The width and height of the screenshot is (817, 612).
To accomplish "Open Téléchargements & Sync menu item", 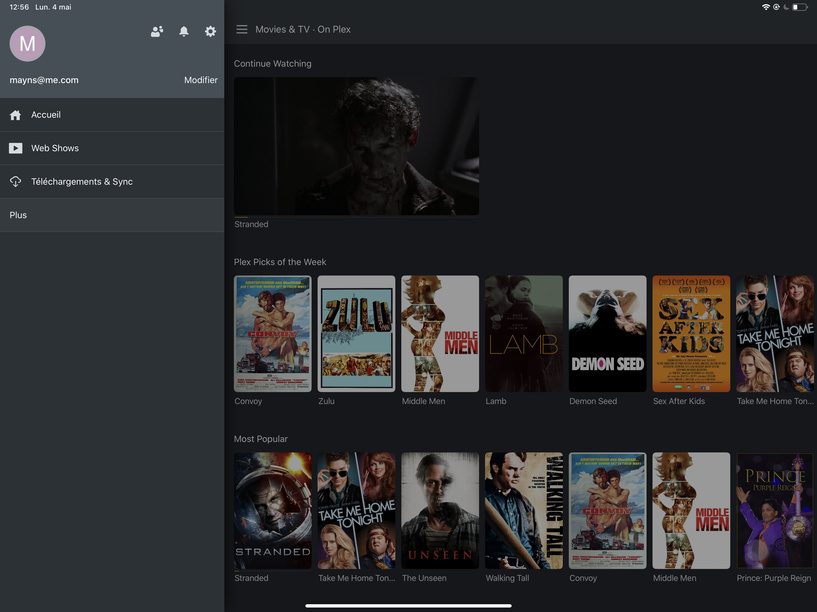I will click(x=112, y=181).
